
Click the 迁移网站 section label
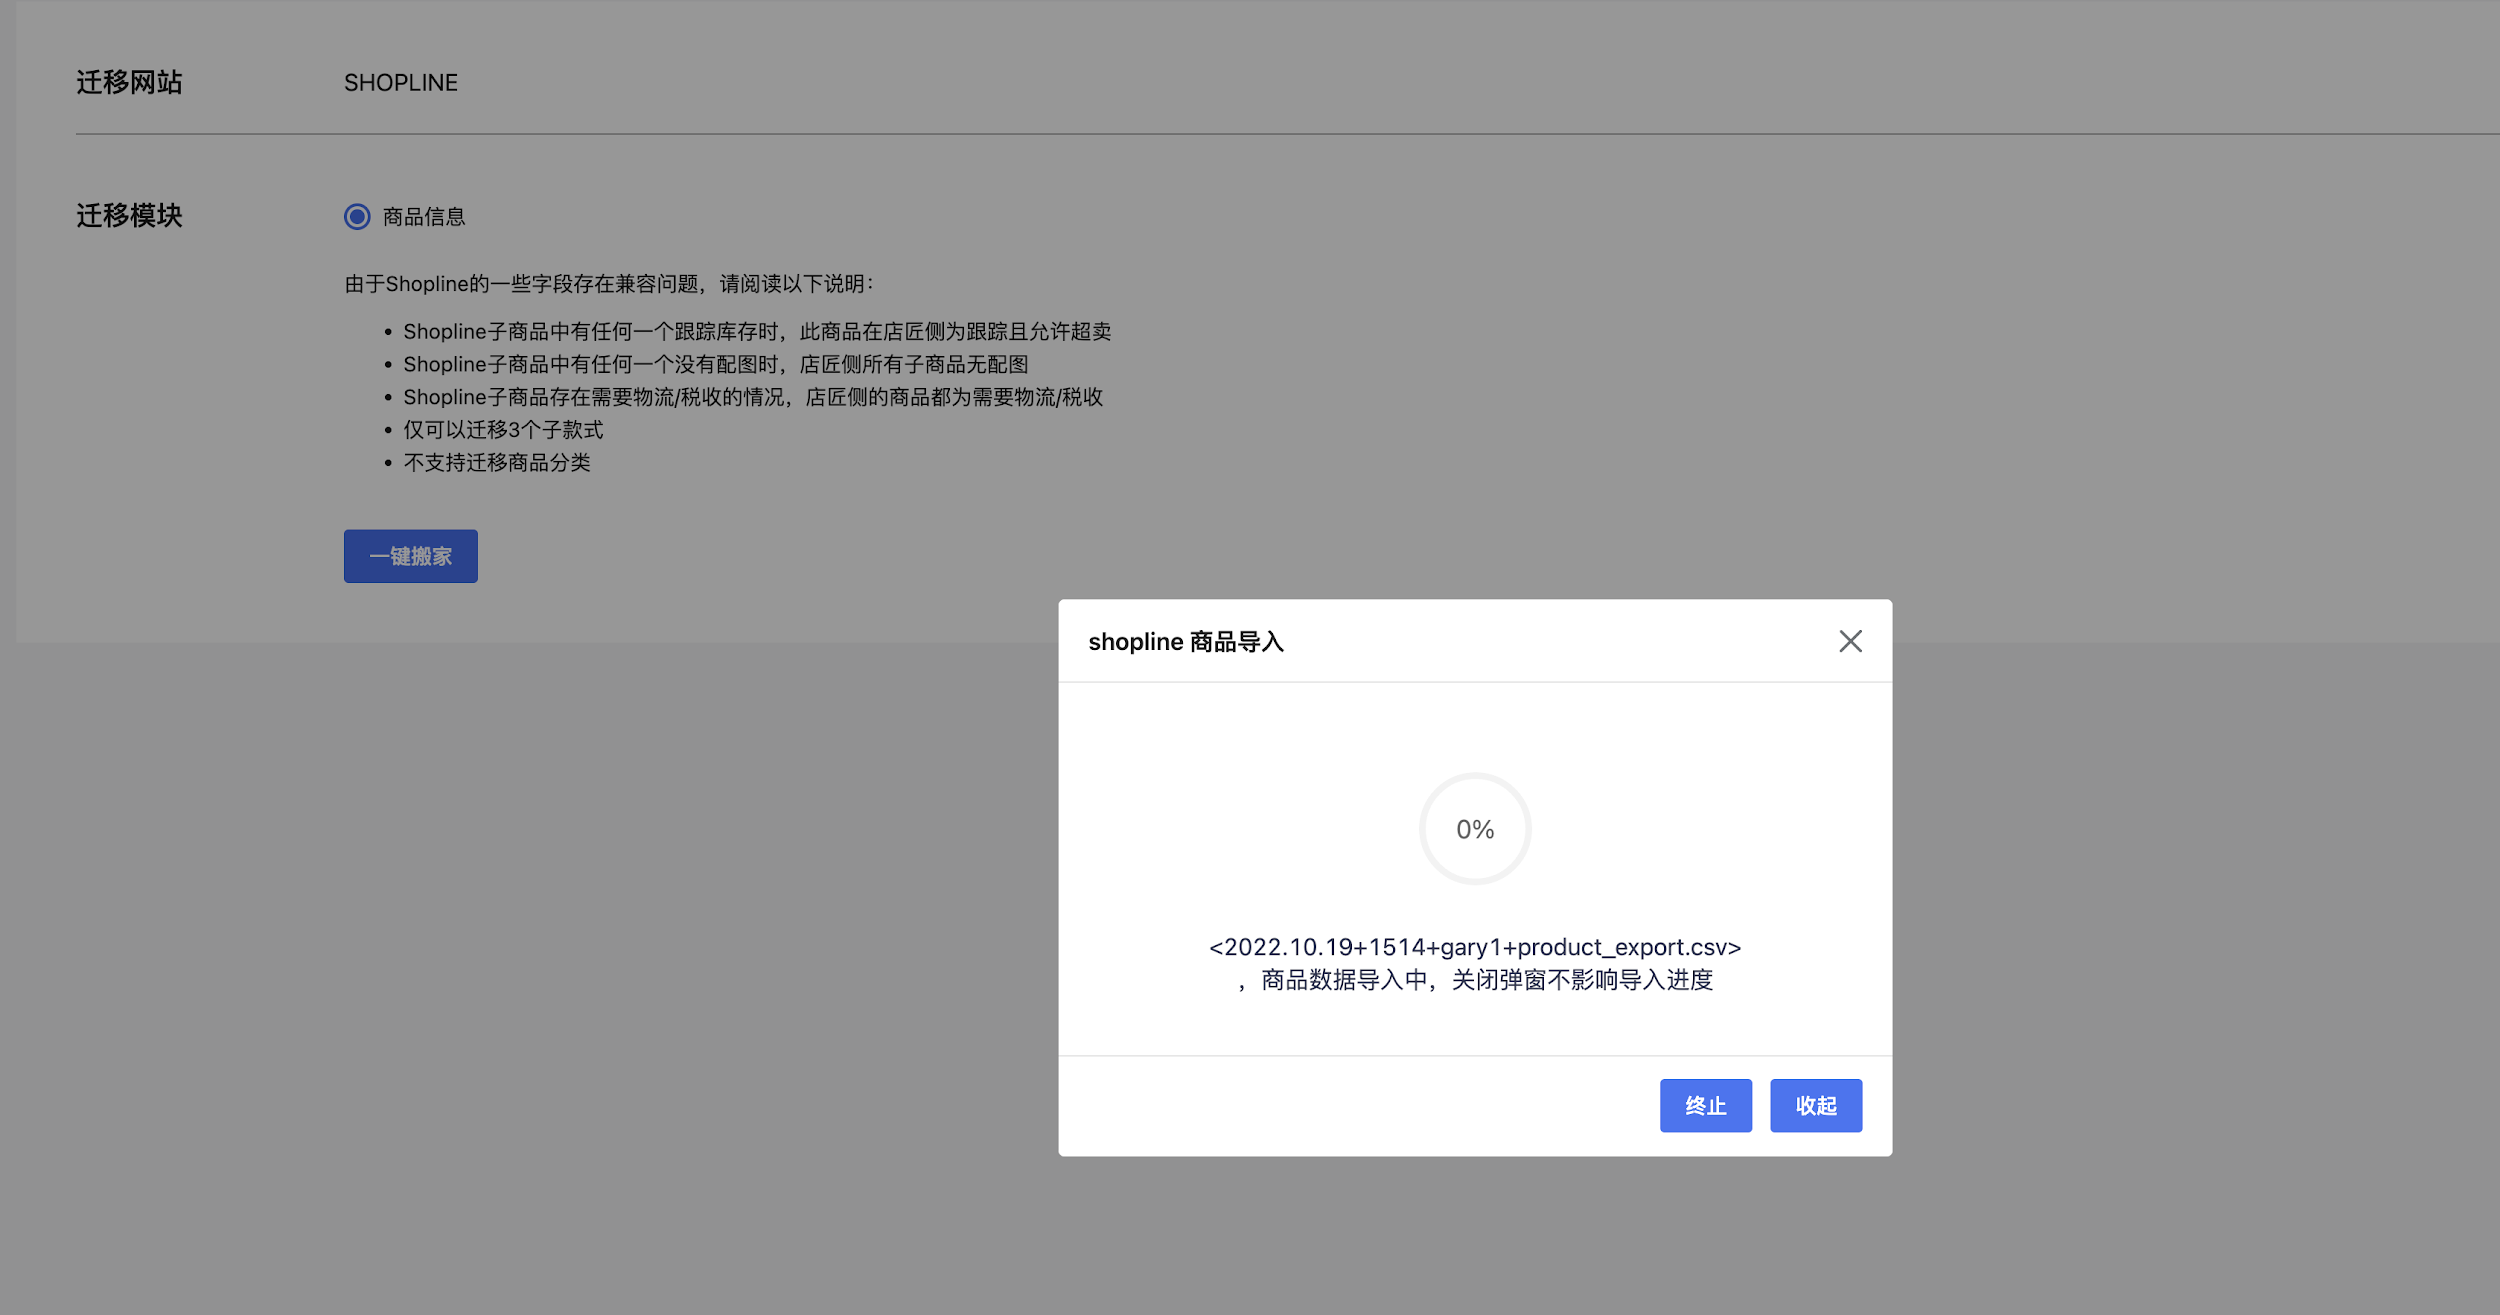[x=129, y=82]
